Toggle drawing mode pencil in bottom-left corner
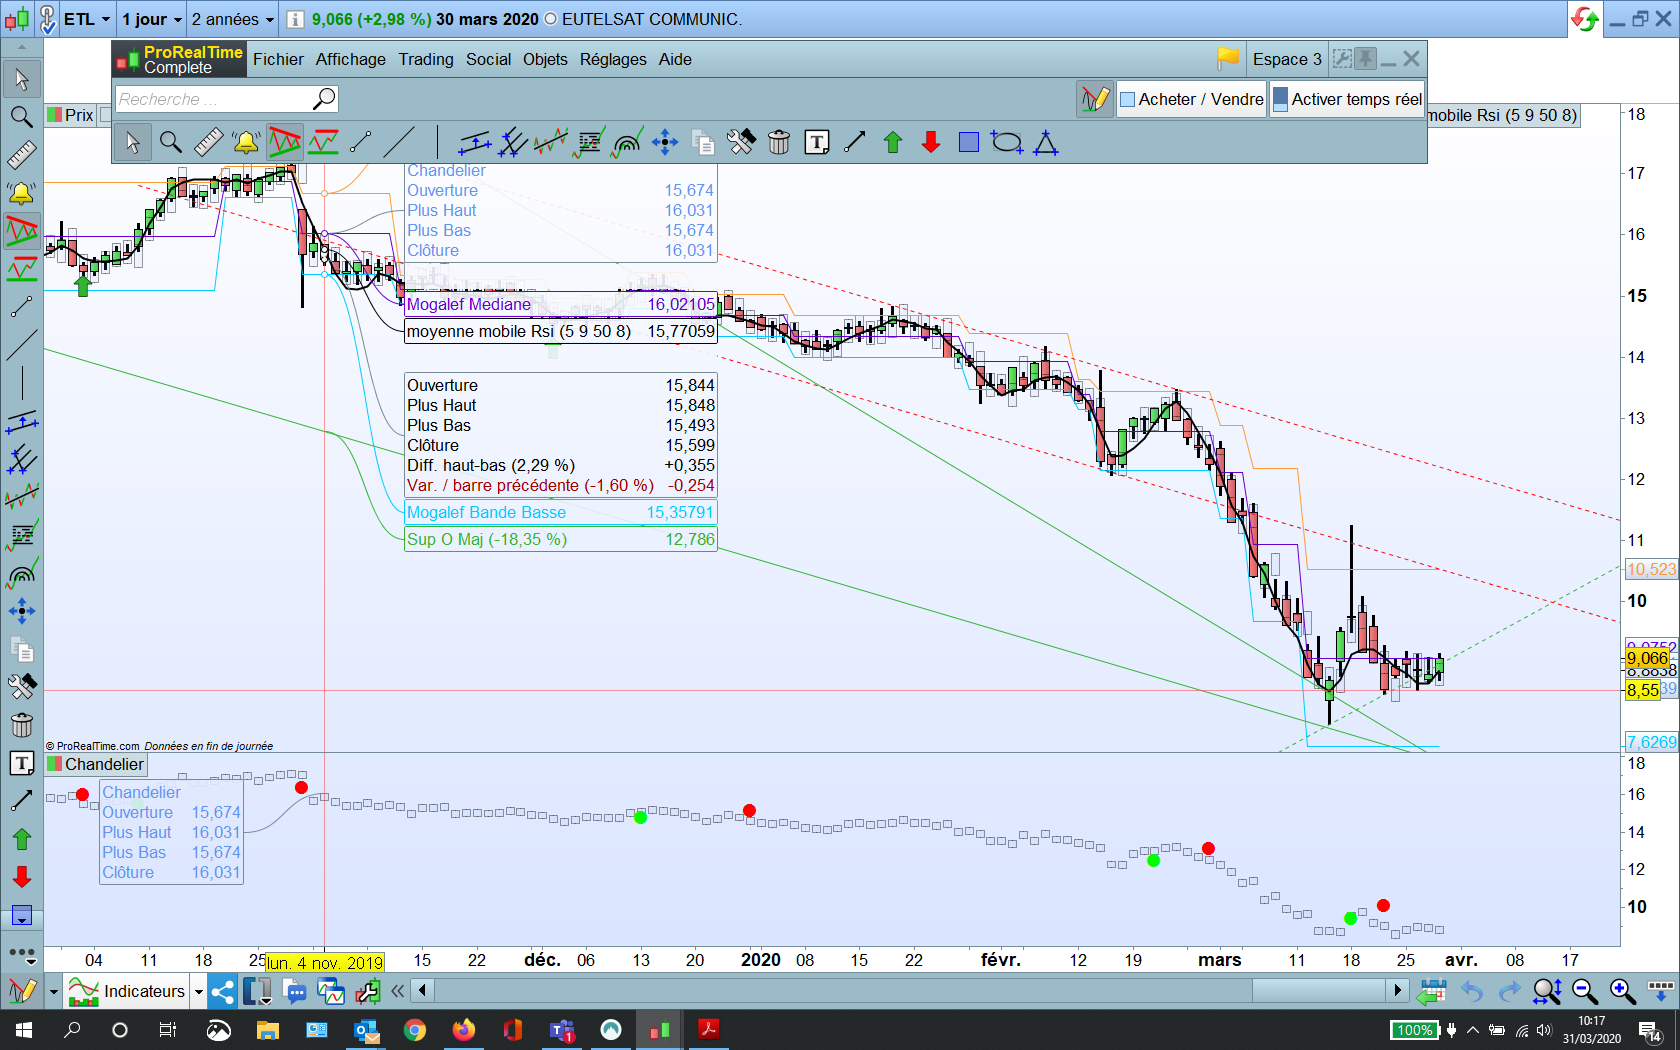The image size is (1680, 1050). (22, 991)
